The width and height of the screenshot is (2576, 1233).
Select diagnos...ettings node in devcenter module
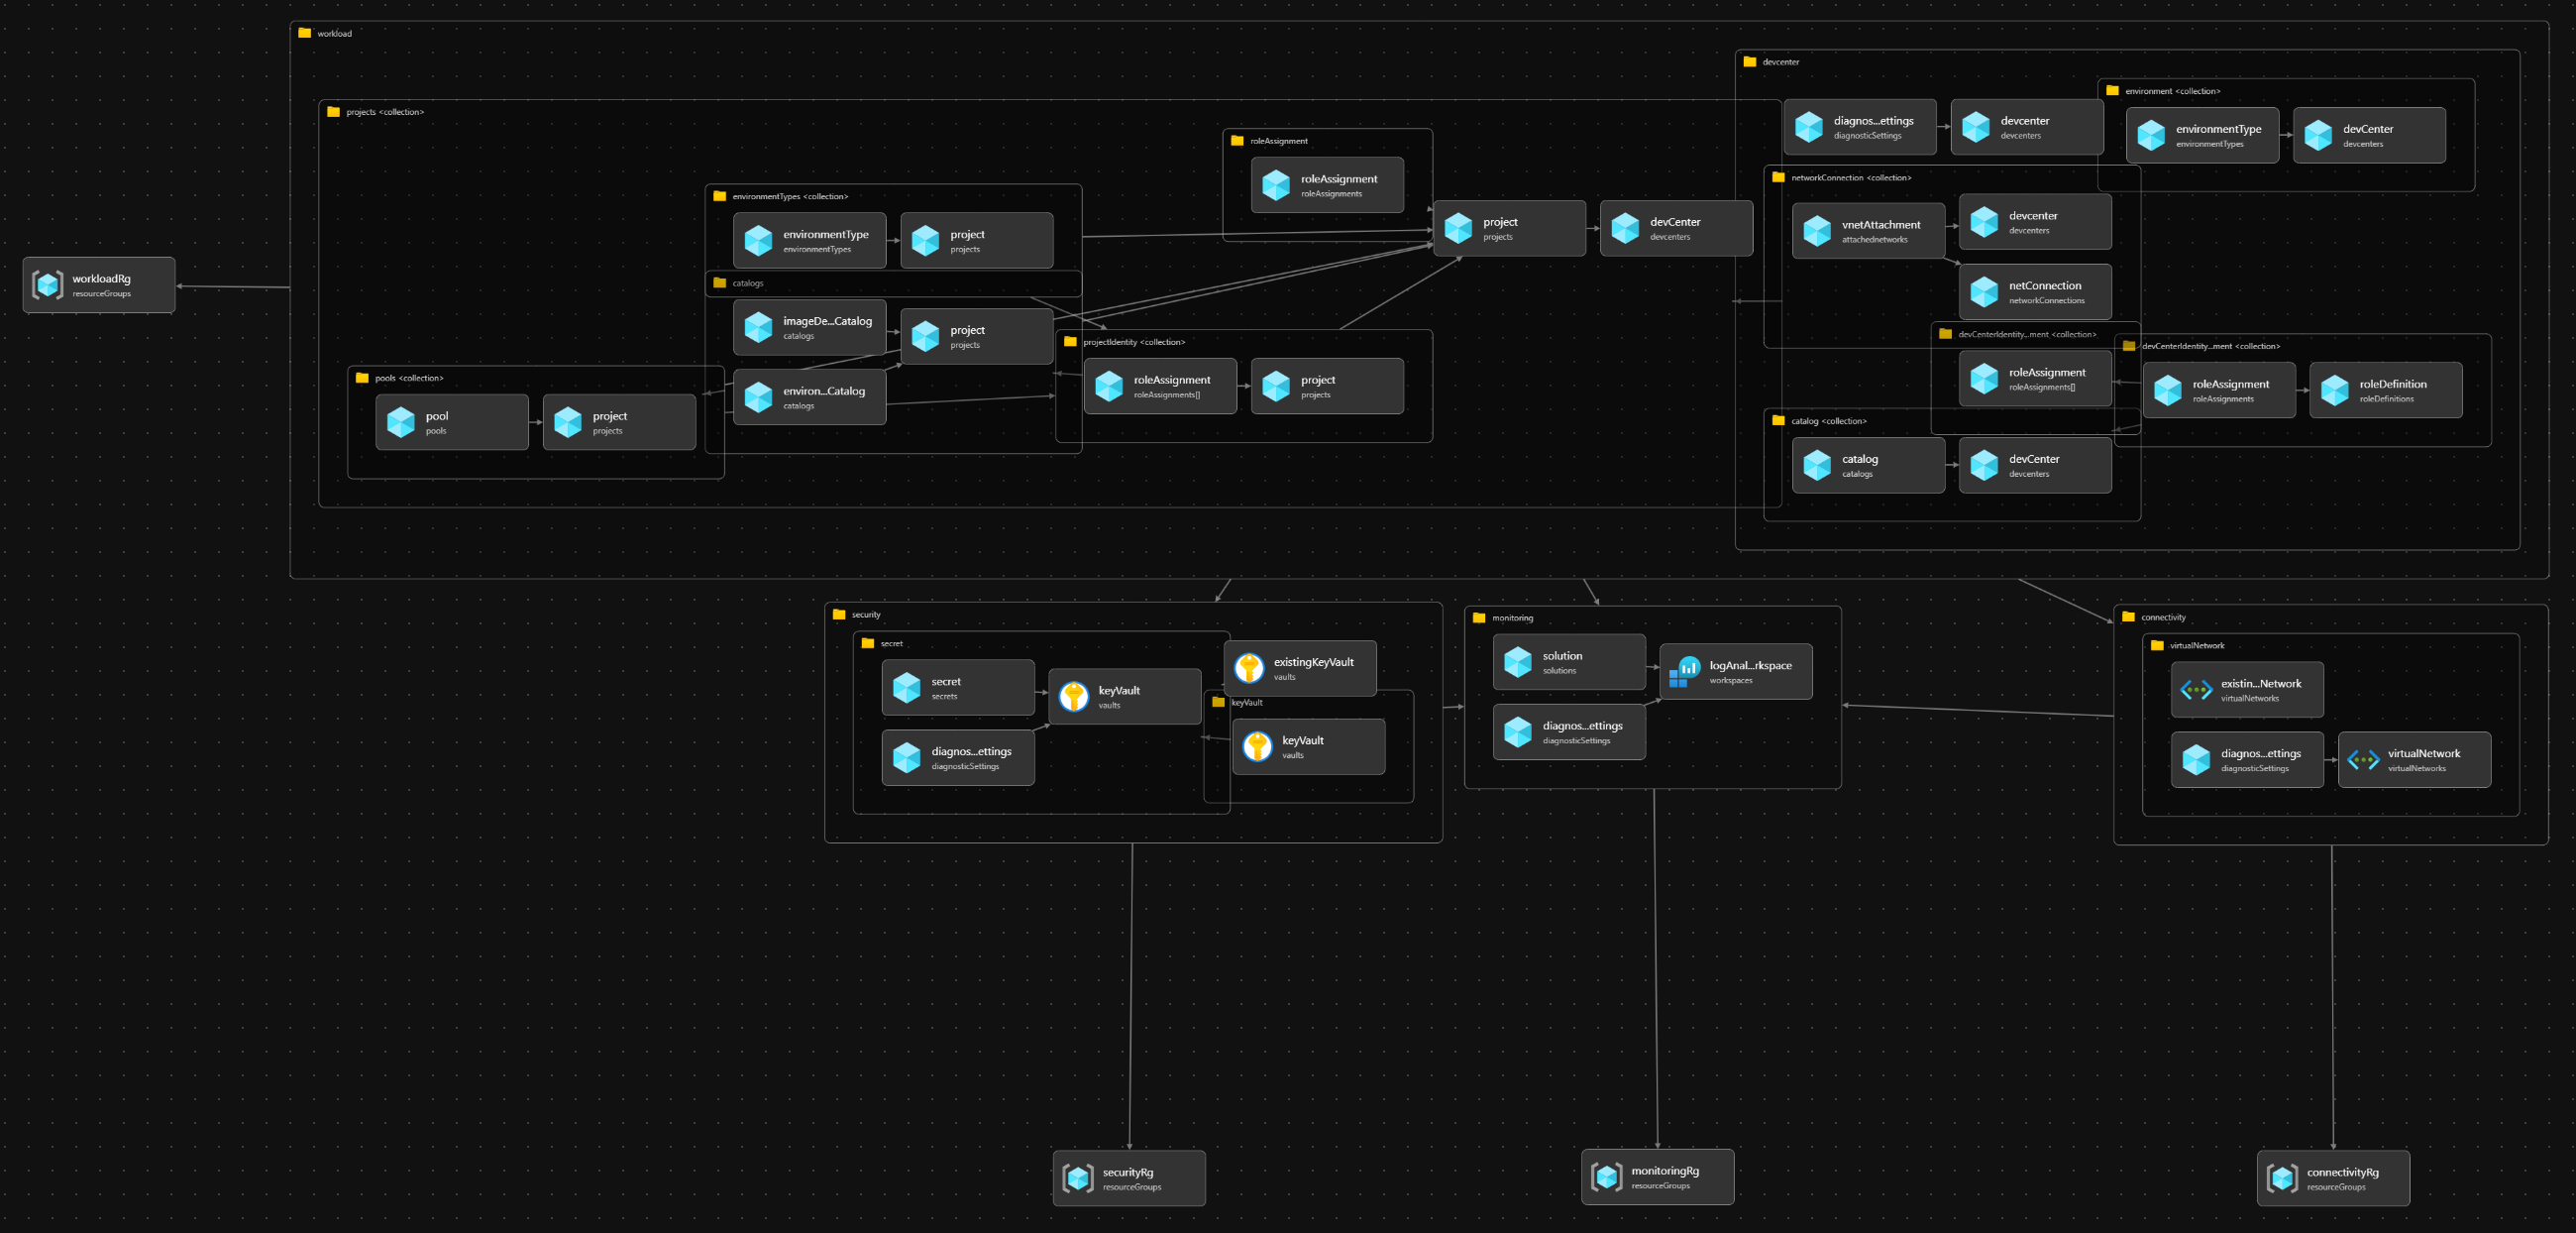click(1860, 127)
